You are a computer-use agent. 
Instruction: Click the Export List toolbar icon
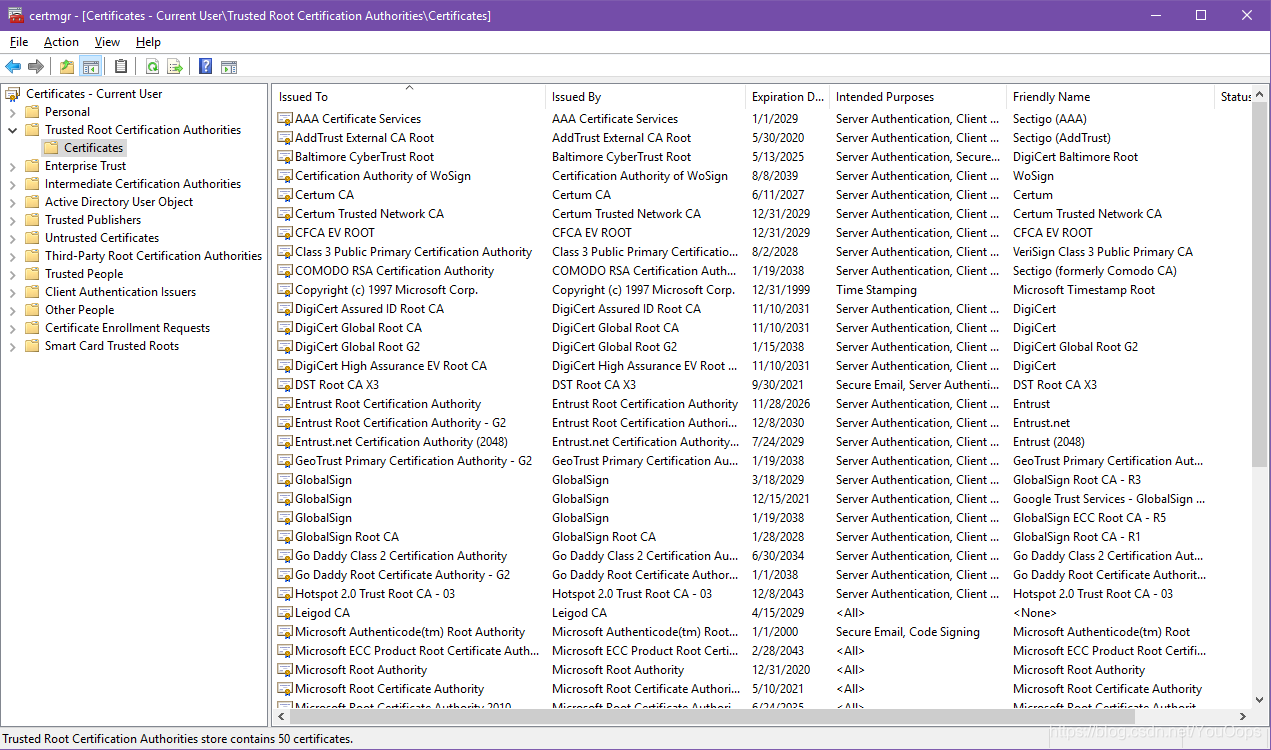[175, 67]
